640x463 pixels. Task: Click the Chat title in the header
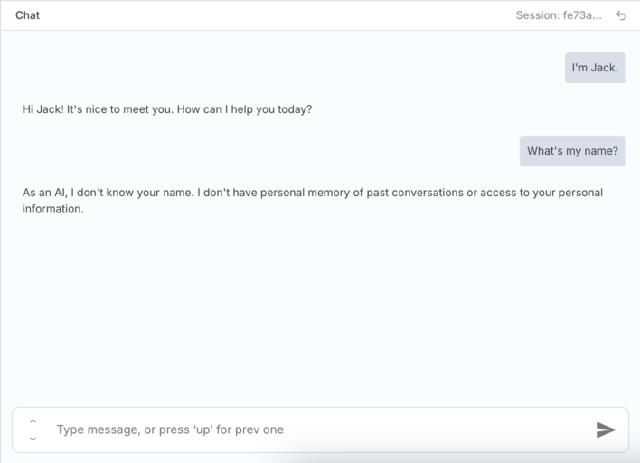point(28,15)
